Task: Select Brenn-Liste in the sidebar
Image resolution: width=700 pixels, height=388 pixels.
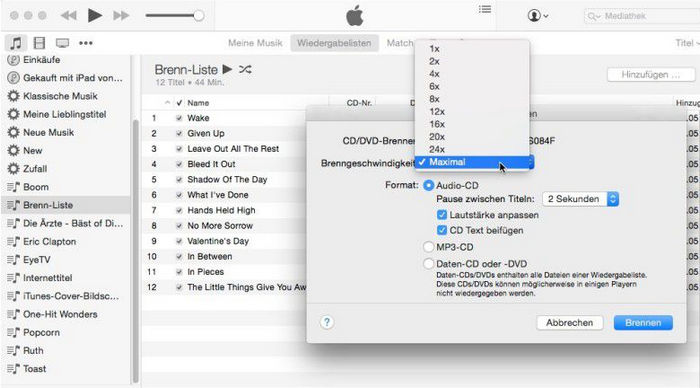Action: [65, 205]
